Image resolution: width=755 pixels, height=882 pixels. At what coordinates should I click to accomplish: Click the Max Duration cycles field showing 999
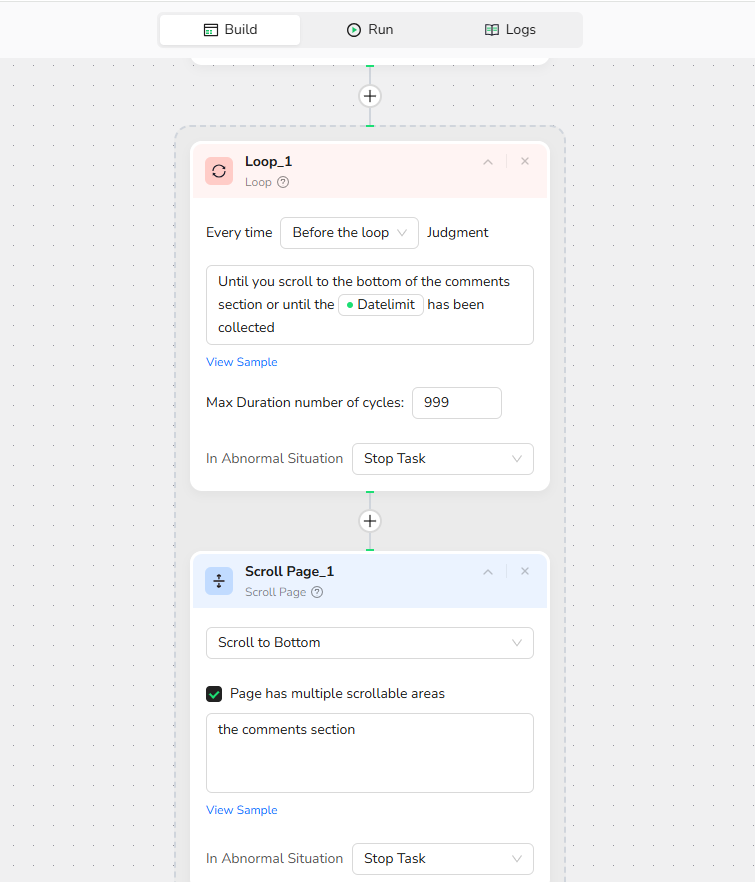pos(456,402)
